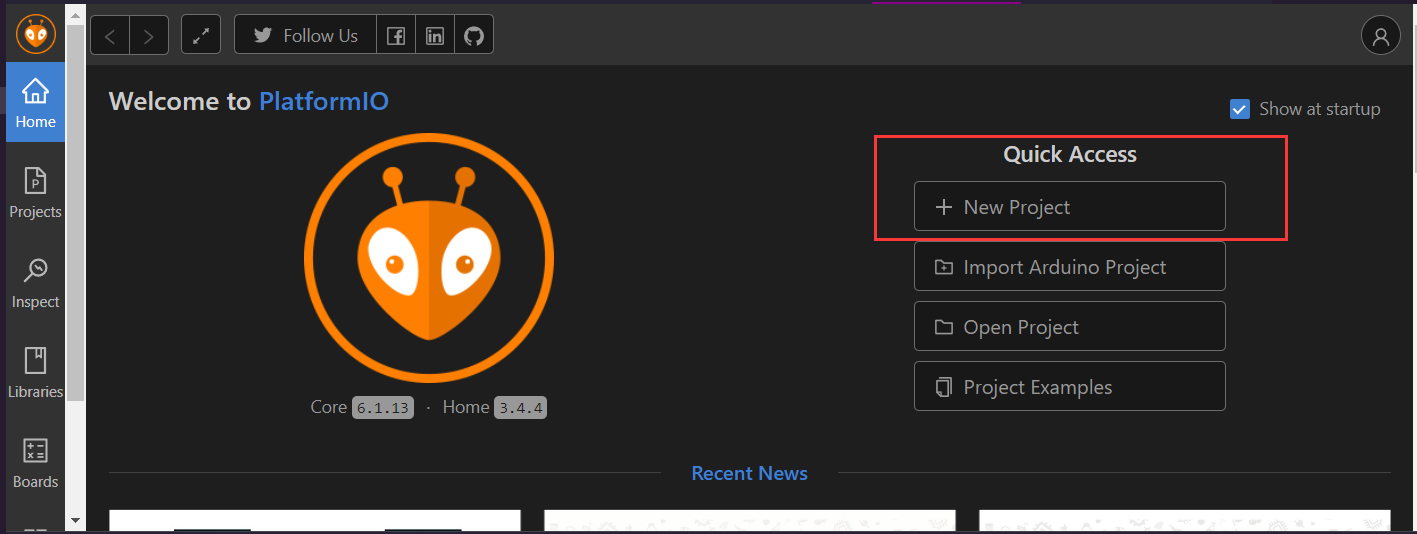
Task: Uncheck the Show at startup checkbox
Action: click(x=1240, y=109)
